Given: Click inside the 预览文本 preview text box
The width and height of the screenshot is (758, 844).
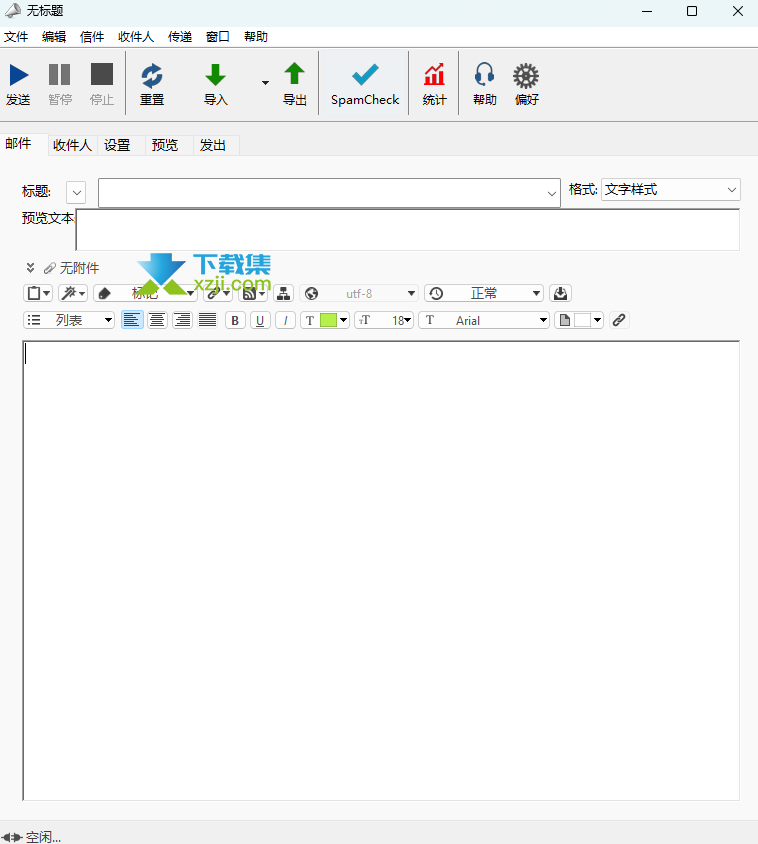Looking at the screenshot, I should point(408,230).
